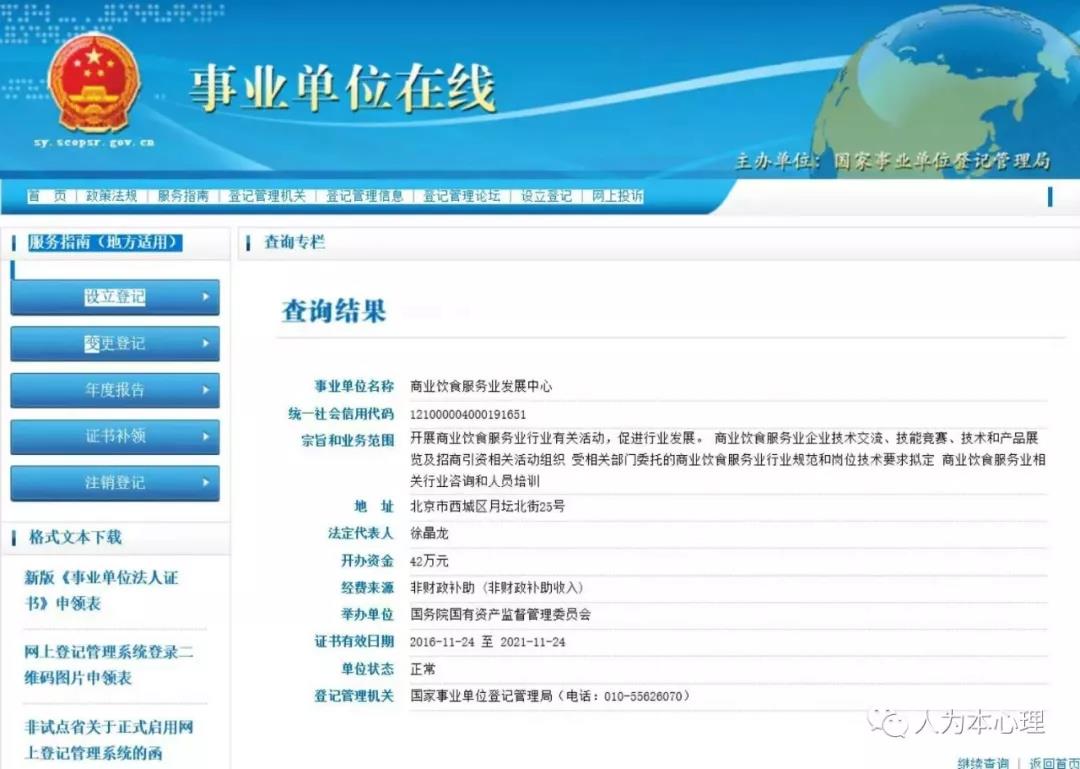The width and height of the screenshot is (1080, 769).
Task: Click the 统一社会信用代码 field label
Action: pos(341,414)
